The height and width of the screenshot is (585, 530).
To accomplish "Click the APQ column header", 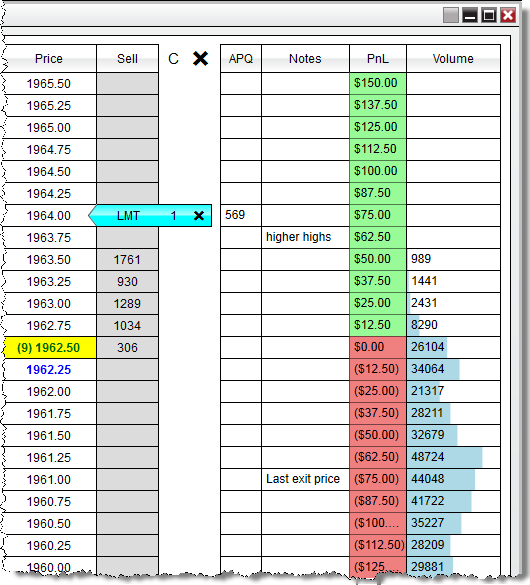I will point(241,59).
